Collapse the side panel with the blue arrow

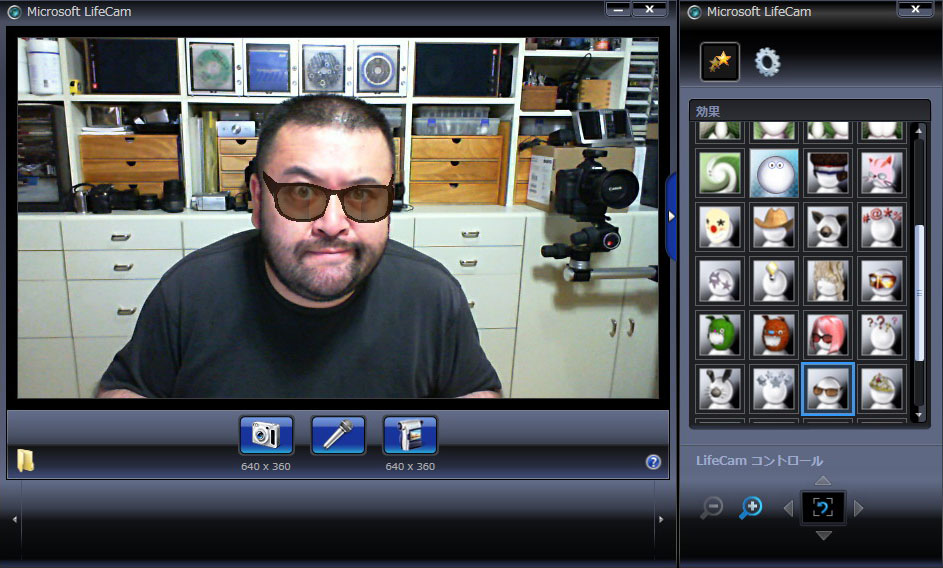tap(671, 216)
